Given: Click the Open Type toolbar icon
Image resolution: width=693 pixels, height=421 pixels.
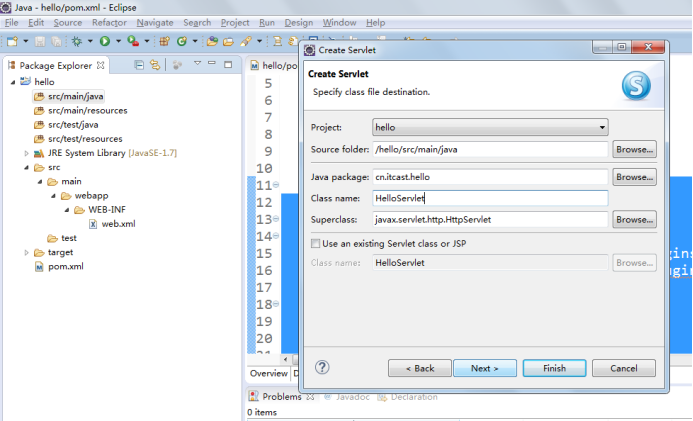Looking at the screenshot, I should coord(212,41).
